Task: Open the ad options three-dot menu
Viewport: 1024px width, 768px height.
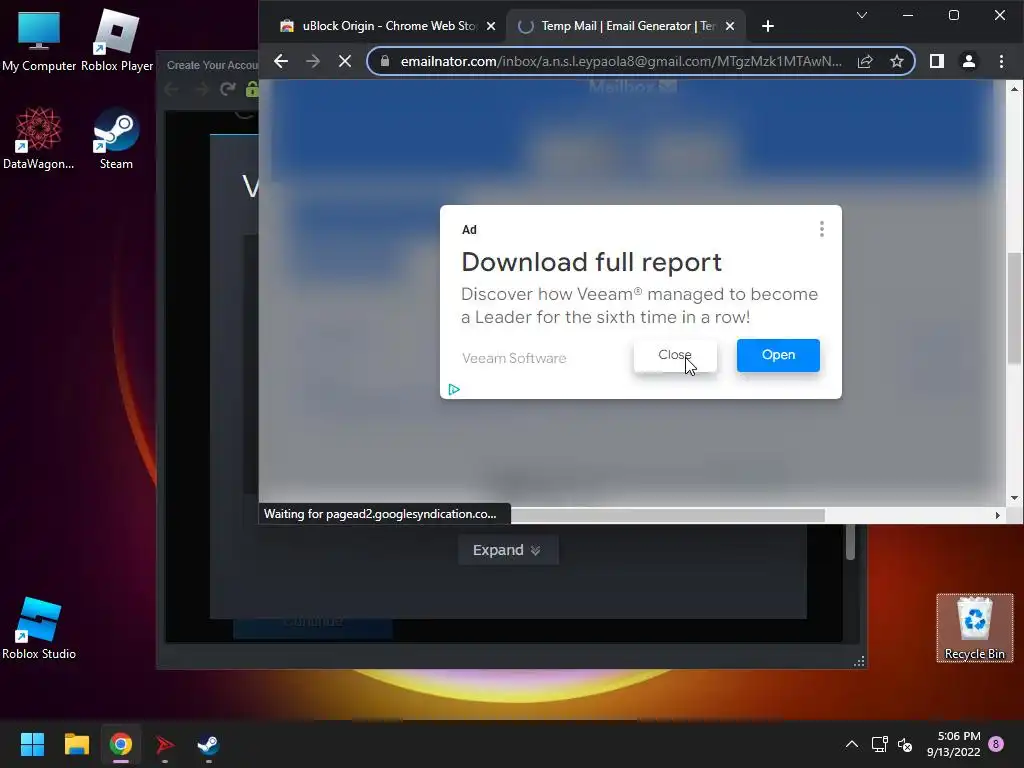Action: click(x=822, y=229)
